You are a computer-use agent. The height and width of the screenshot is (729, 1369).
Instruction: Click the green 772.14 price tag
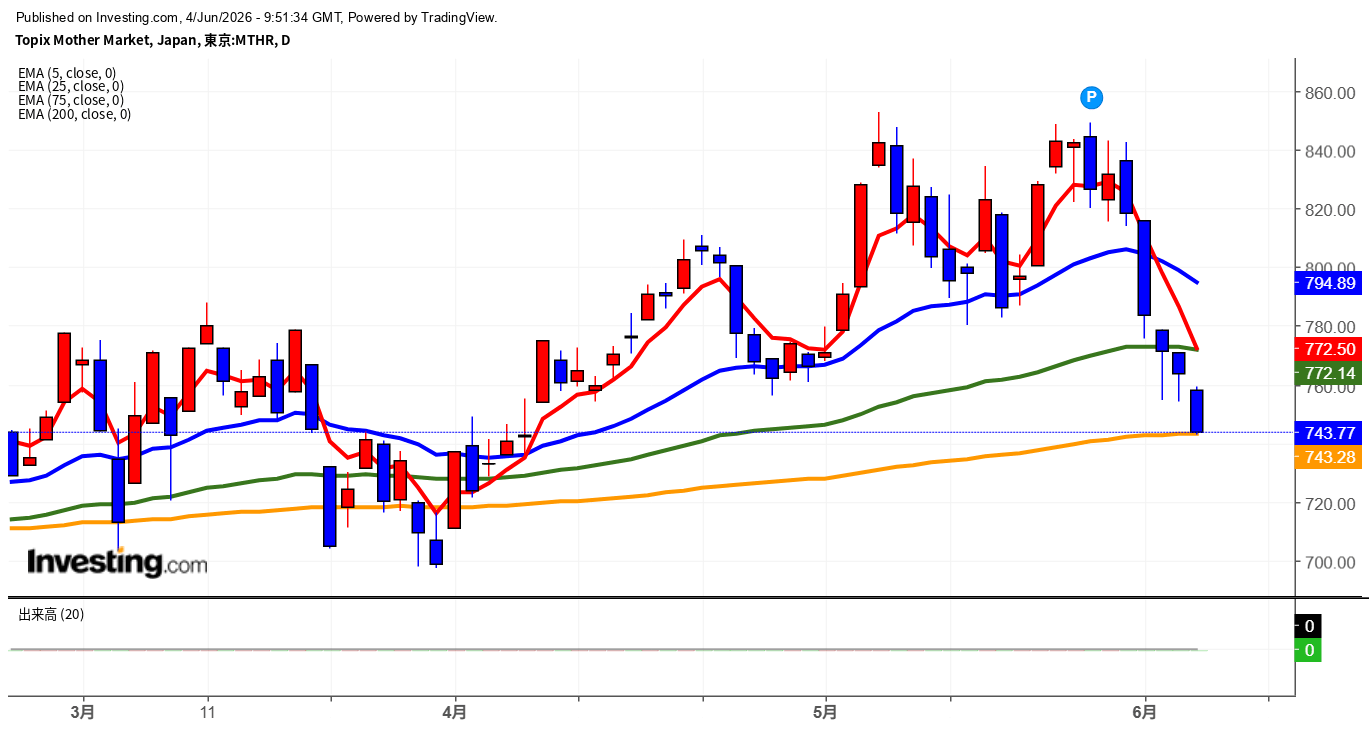tap(1328, 373)
